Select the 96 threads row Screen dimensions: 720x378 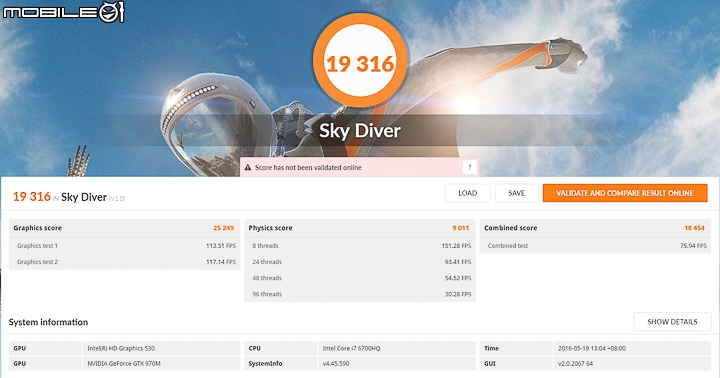point(360,294)
